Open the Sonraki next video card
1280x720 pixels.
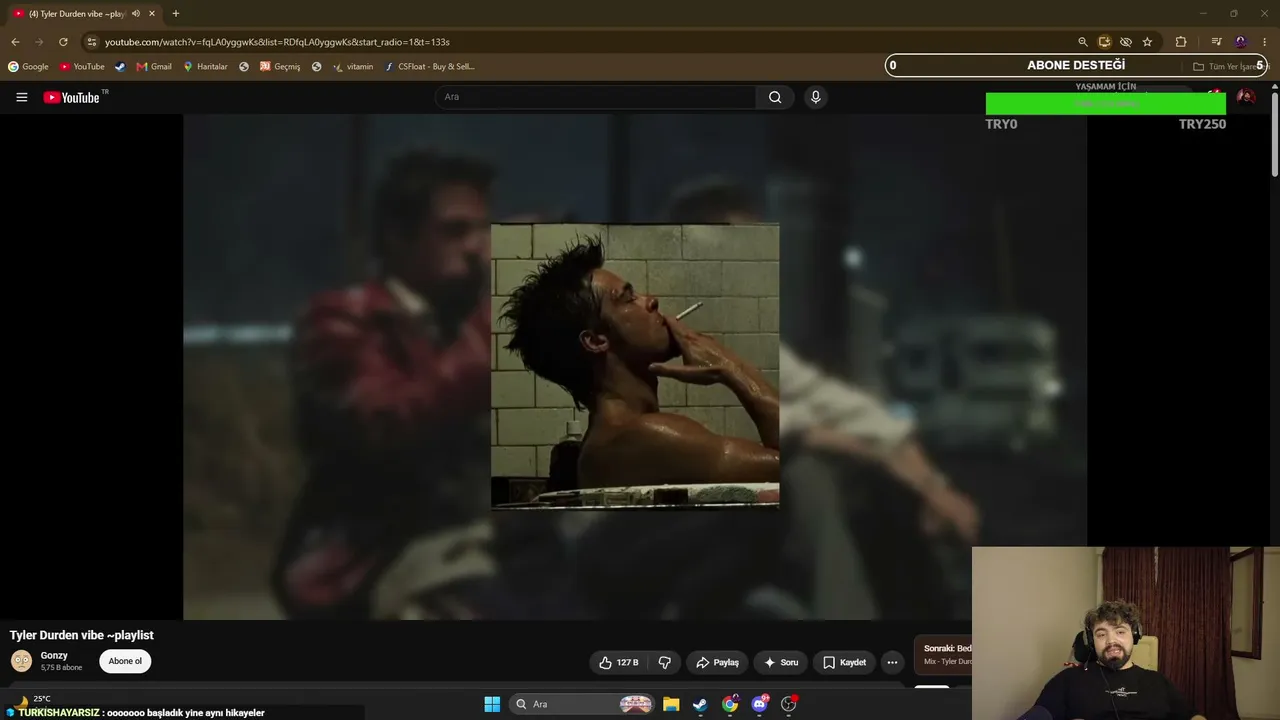tap(943, 655)
